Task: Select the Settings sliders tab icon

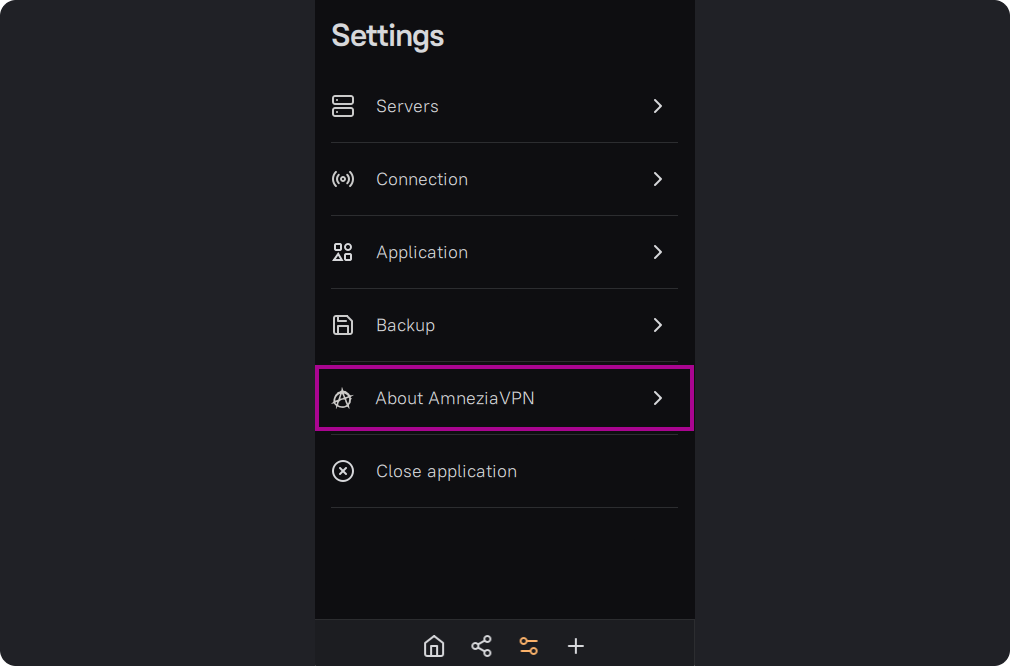Action: click(529, 646)
